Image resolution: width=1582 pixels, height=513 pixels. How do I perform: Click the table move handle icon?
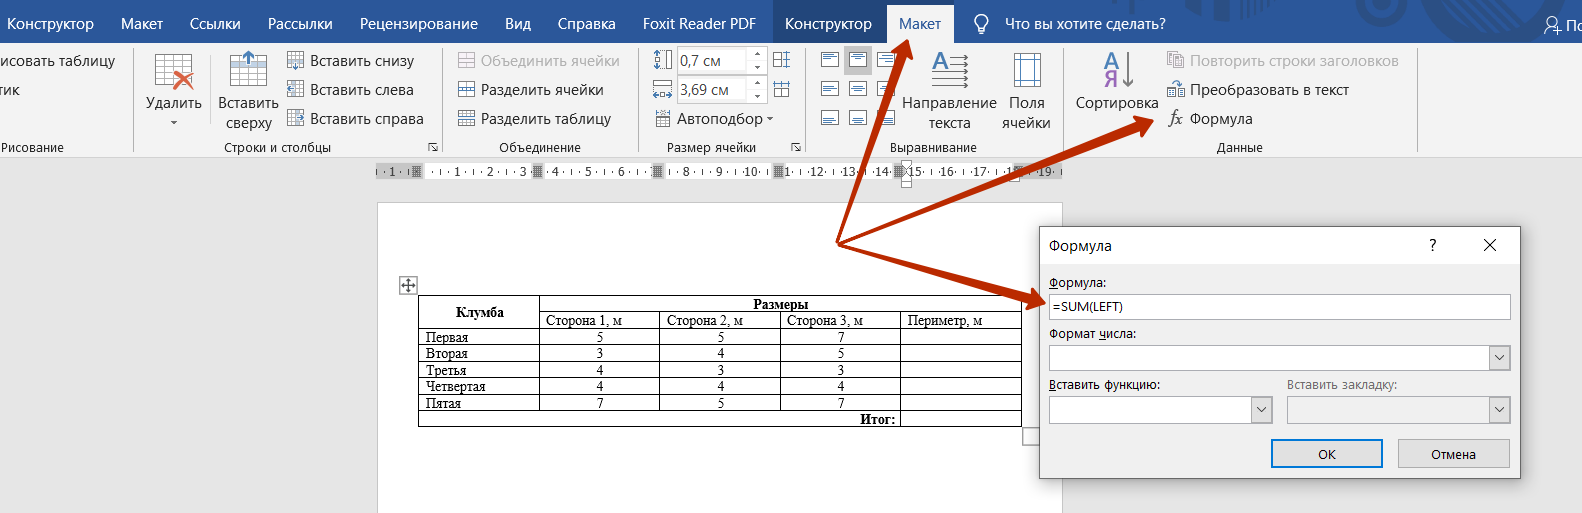[408, 286]
